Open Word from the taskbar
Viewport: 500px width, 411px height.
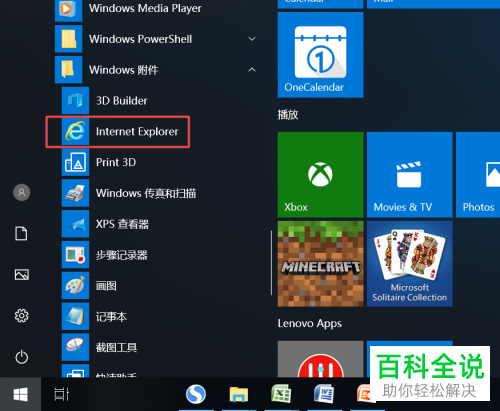[324, 394]
